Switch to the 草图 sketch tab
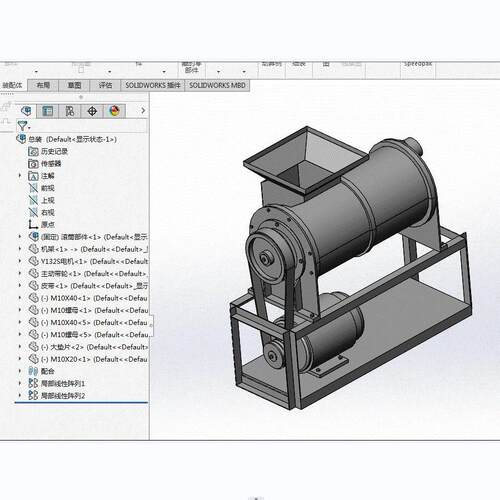The height and width of the screenshot is (500, 500). (x=74, y=85)
